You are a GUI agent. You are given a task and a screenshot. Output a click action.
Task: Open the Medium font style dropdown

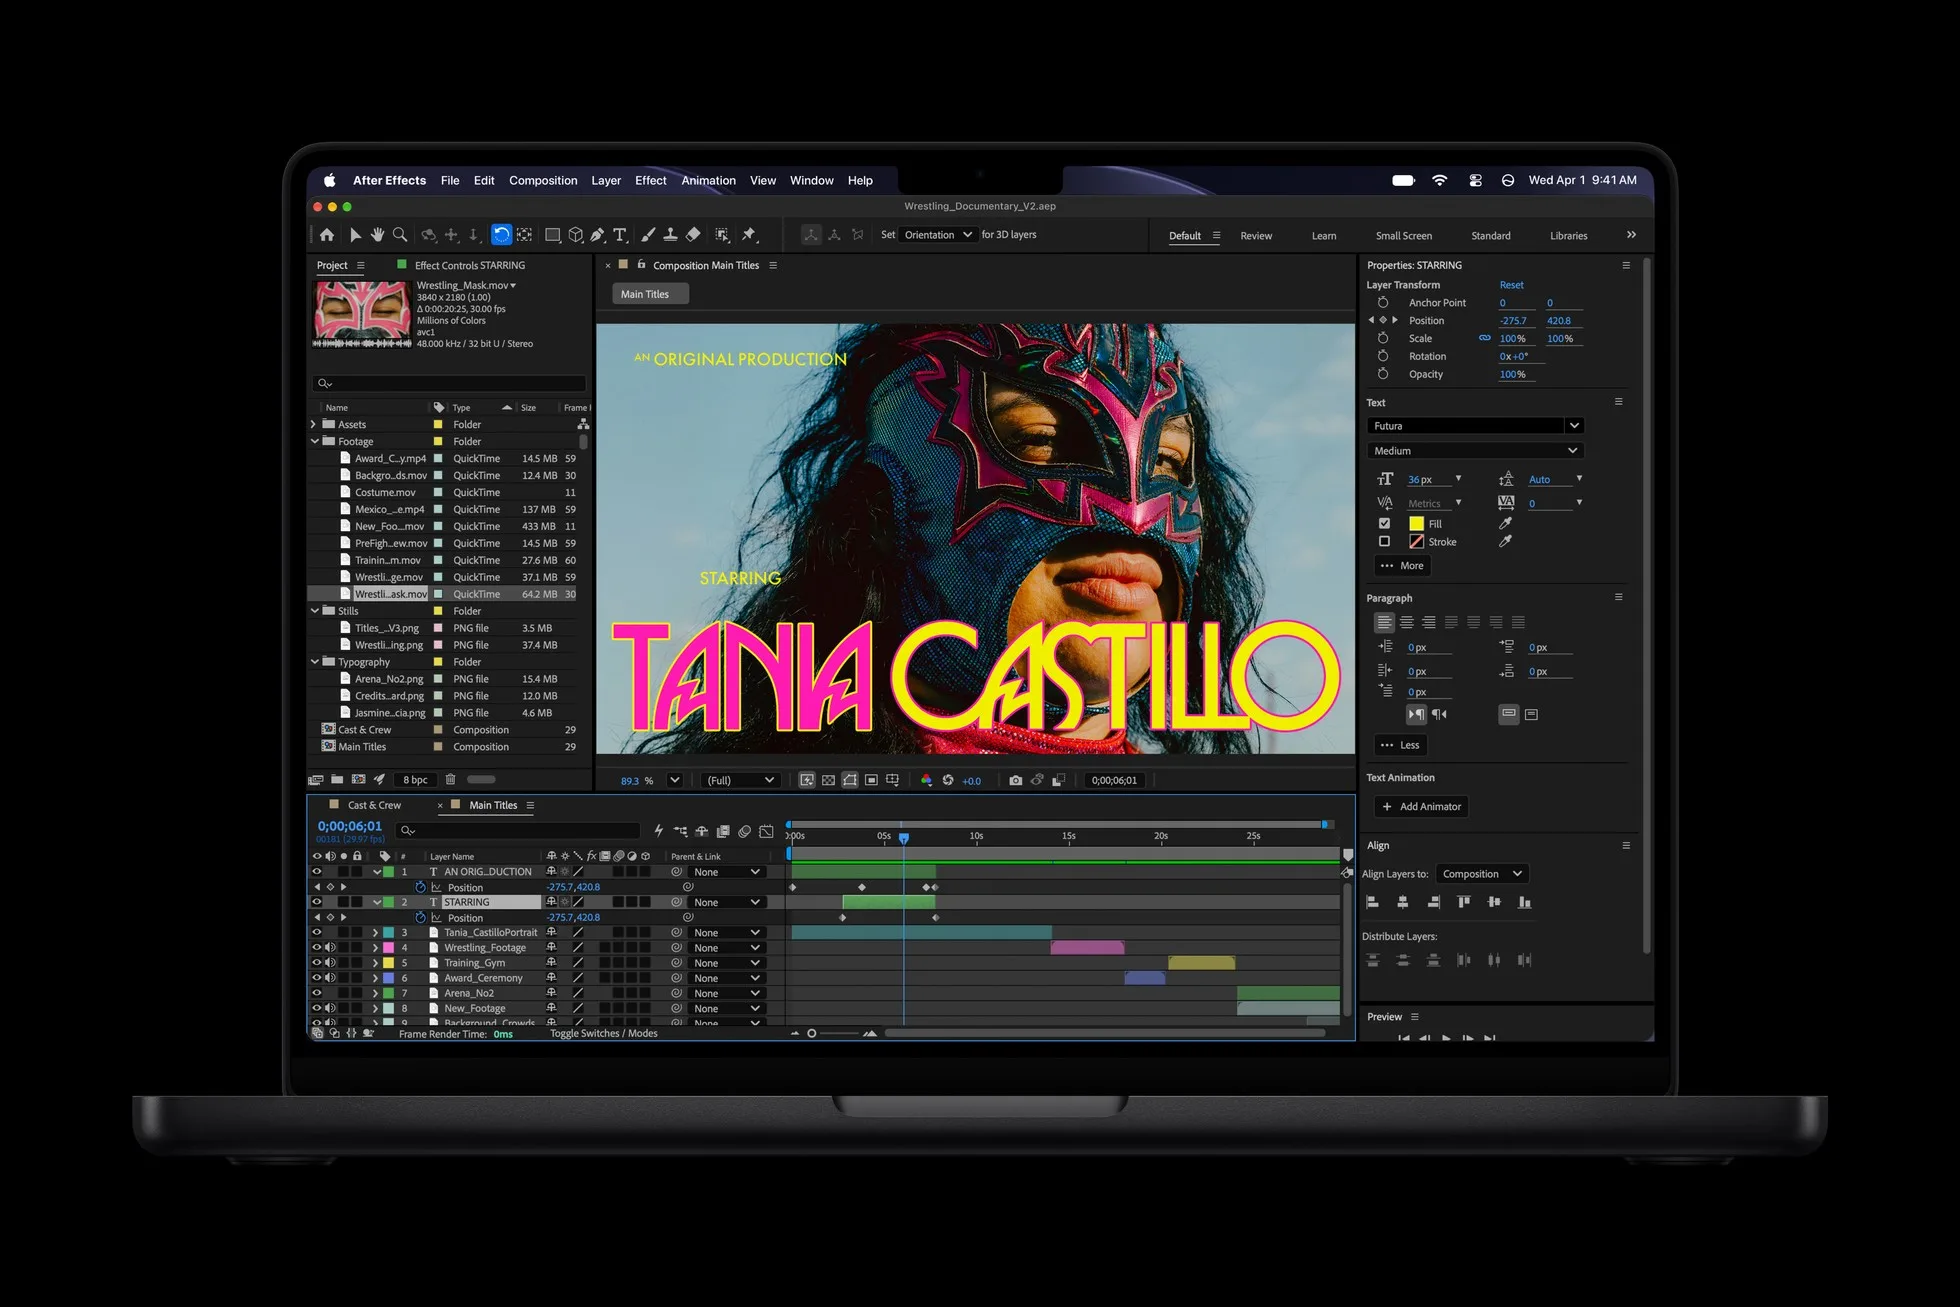1476,450
